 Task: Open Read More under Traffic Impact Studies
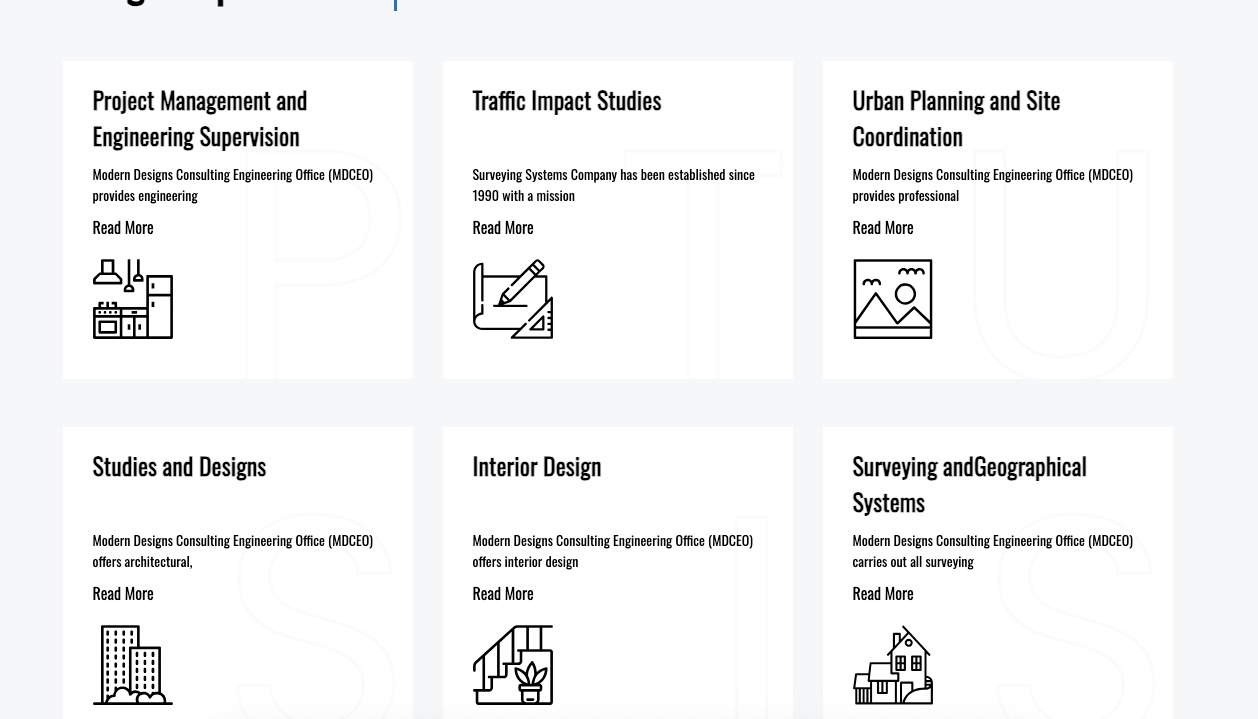[x=503, y=228]
